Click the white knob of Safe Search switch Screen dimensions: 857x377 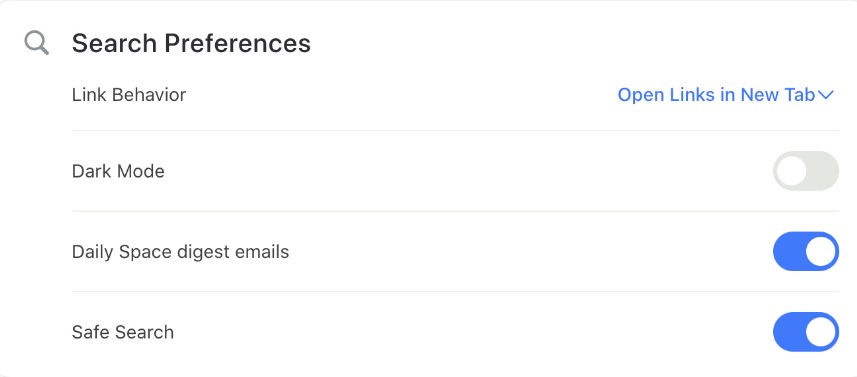821,332
